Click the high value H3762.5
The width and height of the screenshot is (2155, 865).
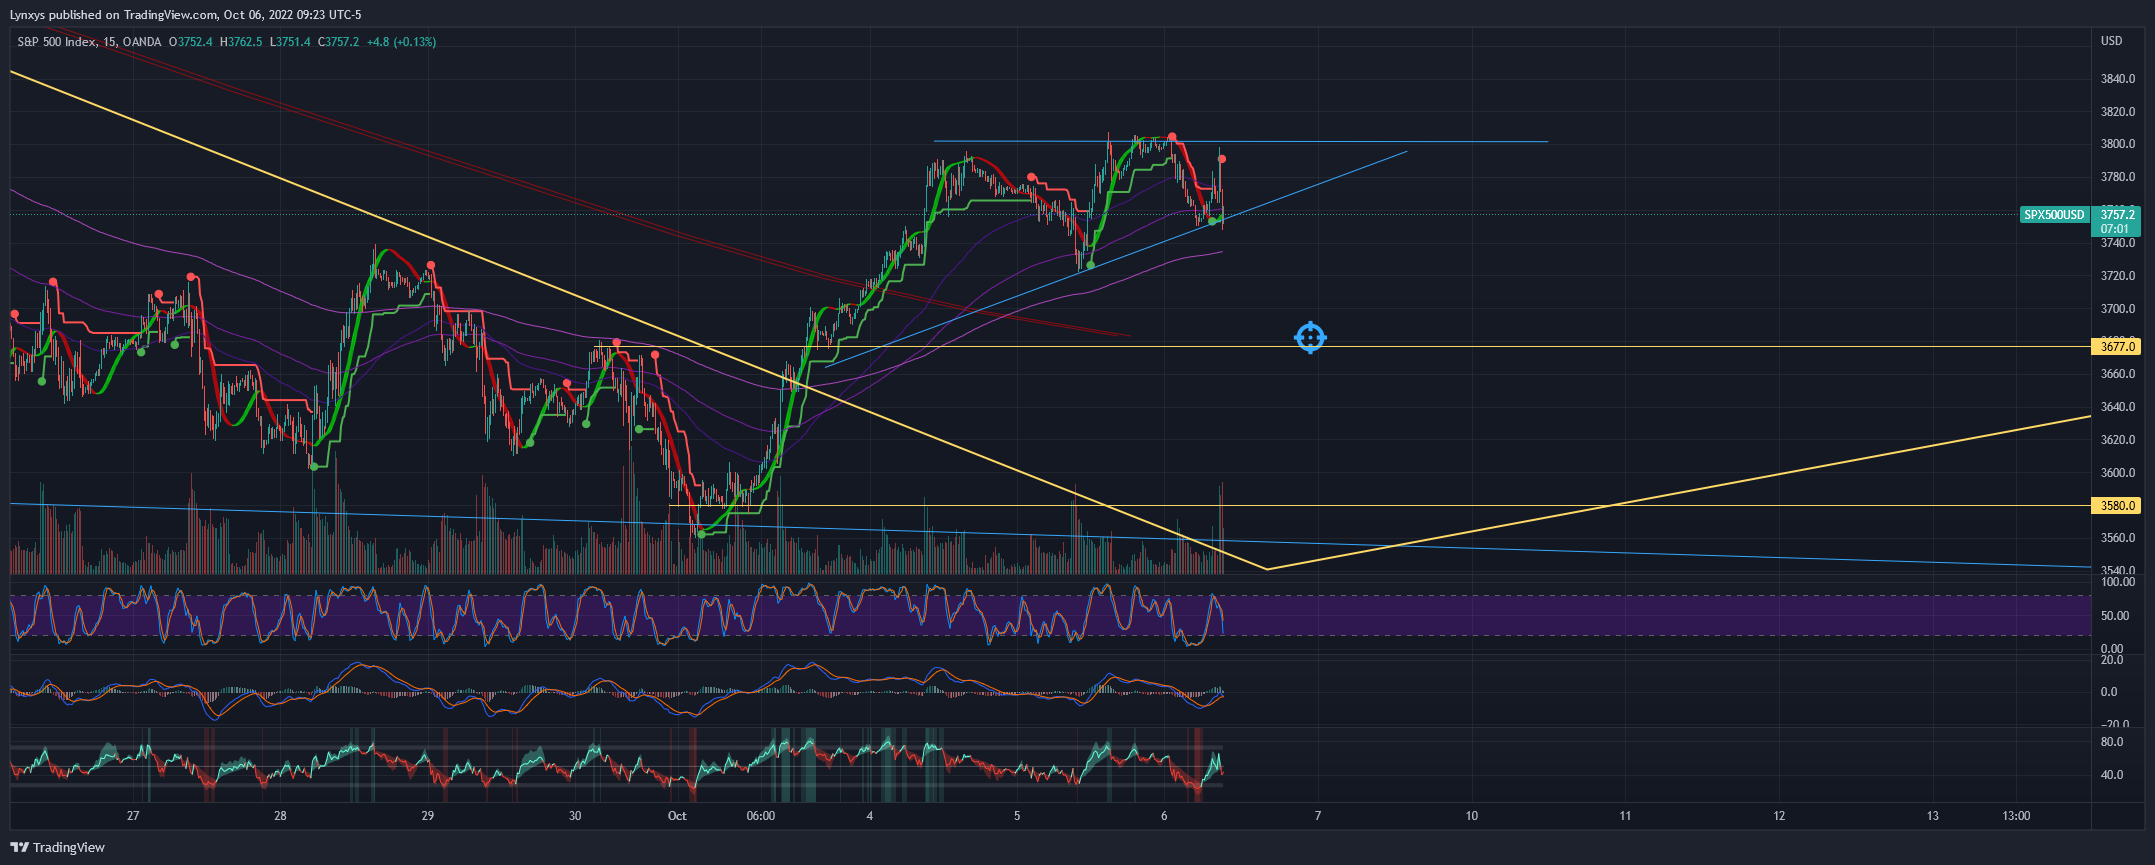[x=241, y=42]
